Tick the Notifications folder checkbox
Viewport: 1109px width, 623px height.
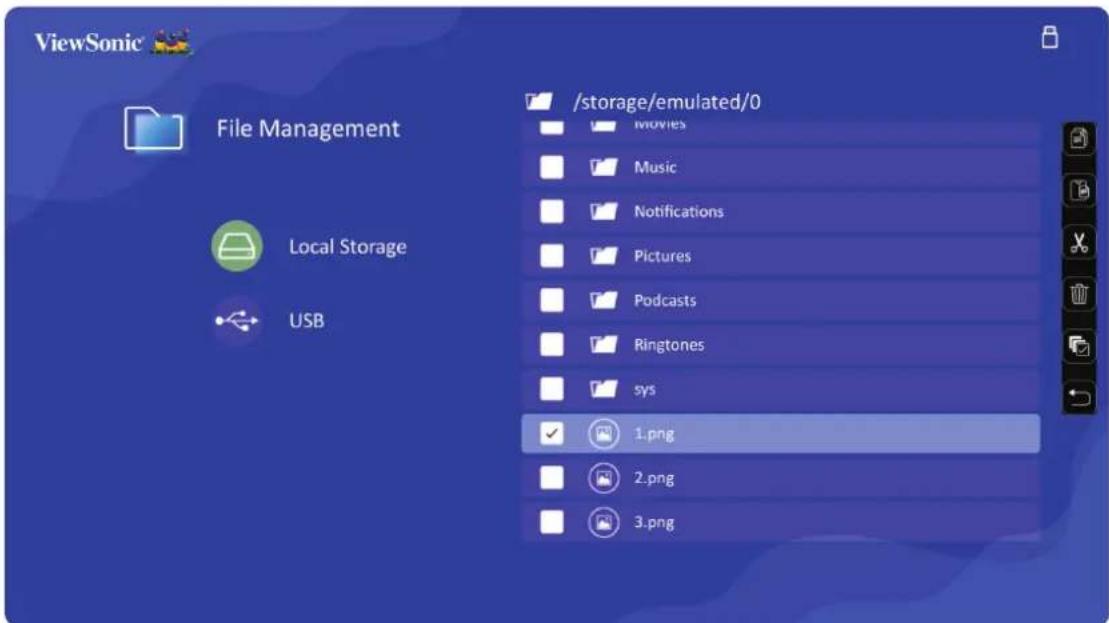(552, 211)
